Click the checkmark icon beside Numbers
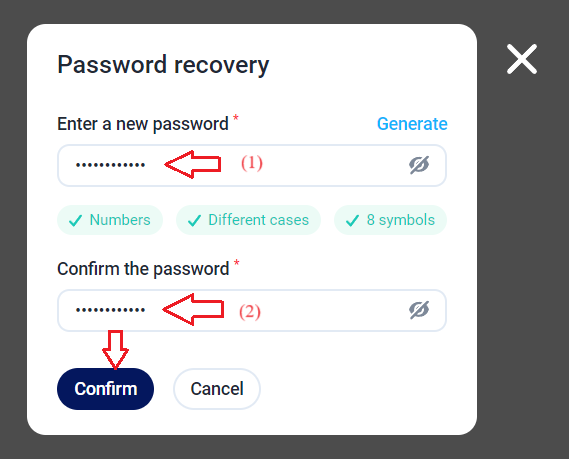 [x=75, y=220]
